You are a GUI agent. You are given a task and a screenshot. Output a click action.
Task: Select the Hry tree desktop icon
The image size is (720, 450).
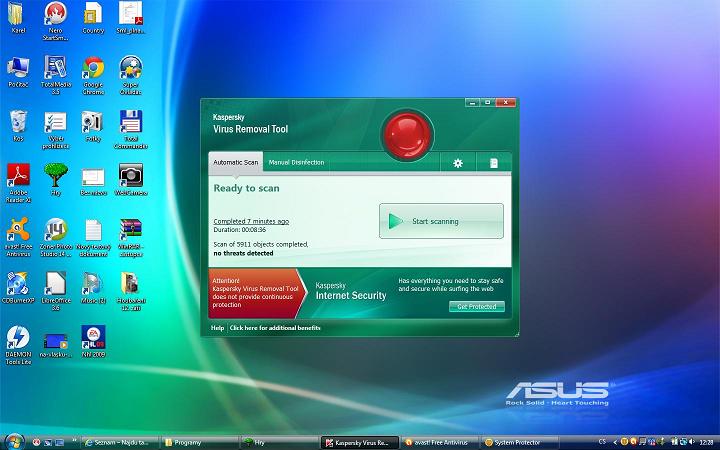point(56,180)
